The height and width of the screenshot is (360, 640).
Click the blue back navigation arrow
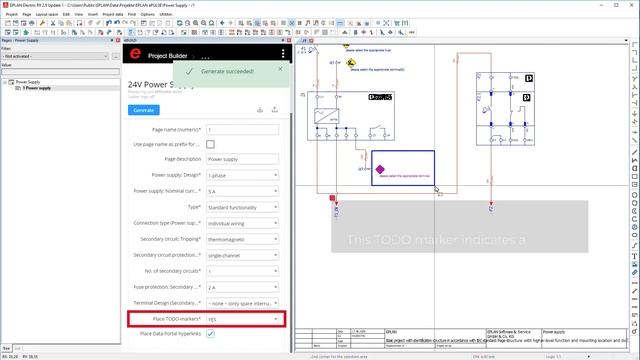coord(222,23)
